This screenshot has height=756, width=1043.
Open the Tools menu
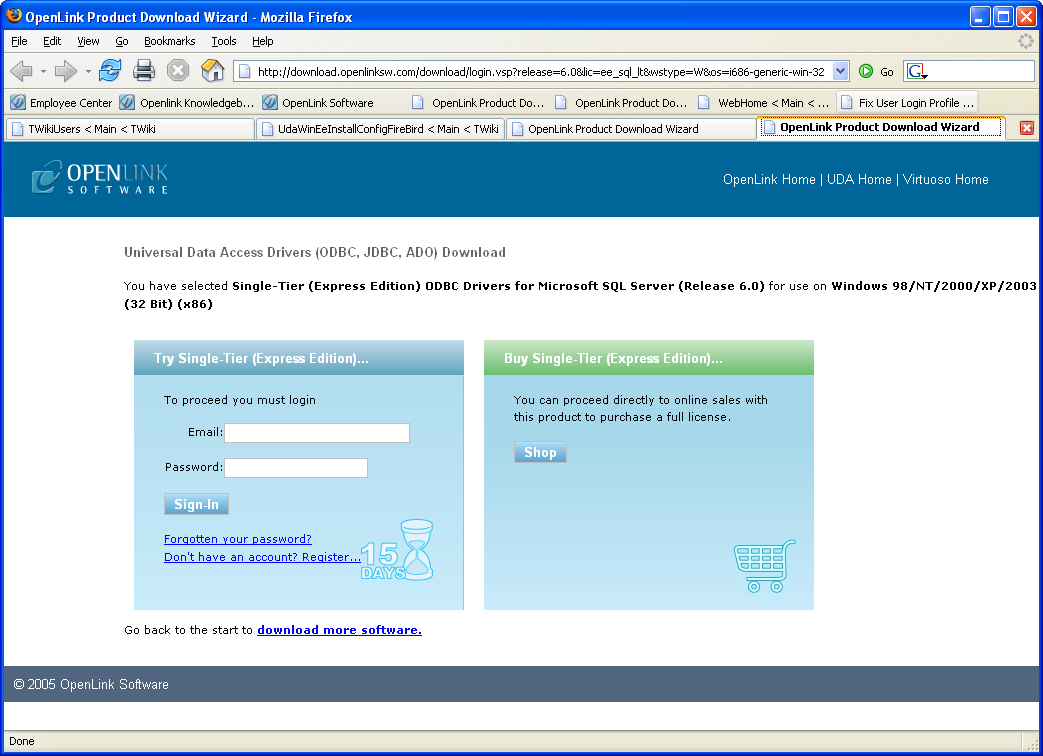pyautogui.click(x=224, y=41)
